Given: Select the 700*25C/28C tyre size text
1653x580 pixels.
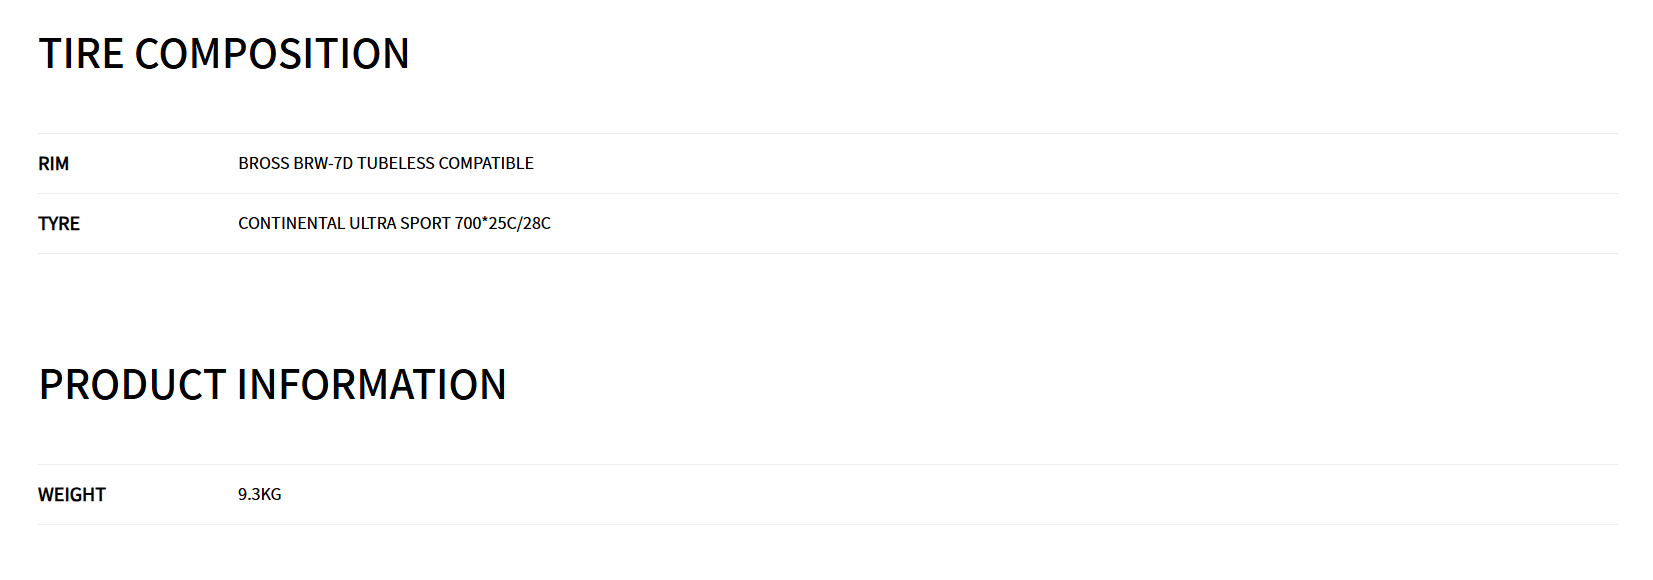Looking at the screenshot, I should coord(503,224).
